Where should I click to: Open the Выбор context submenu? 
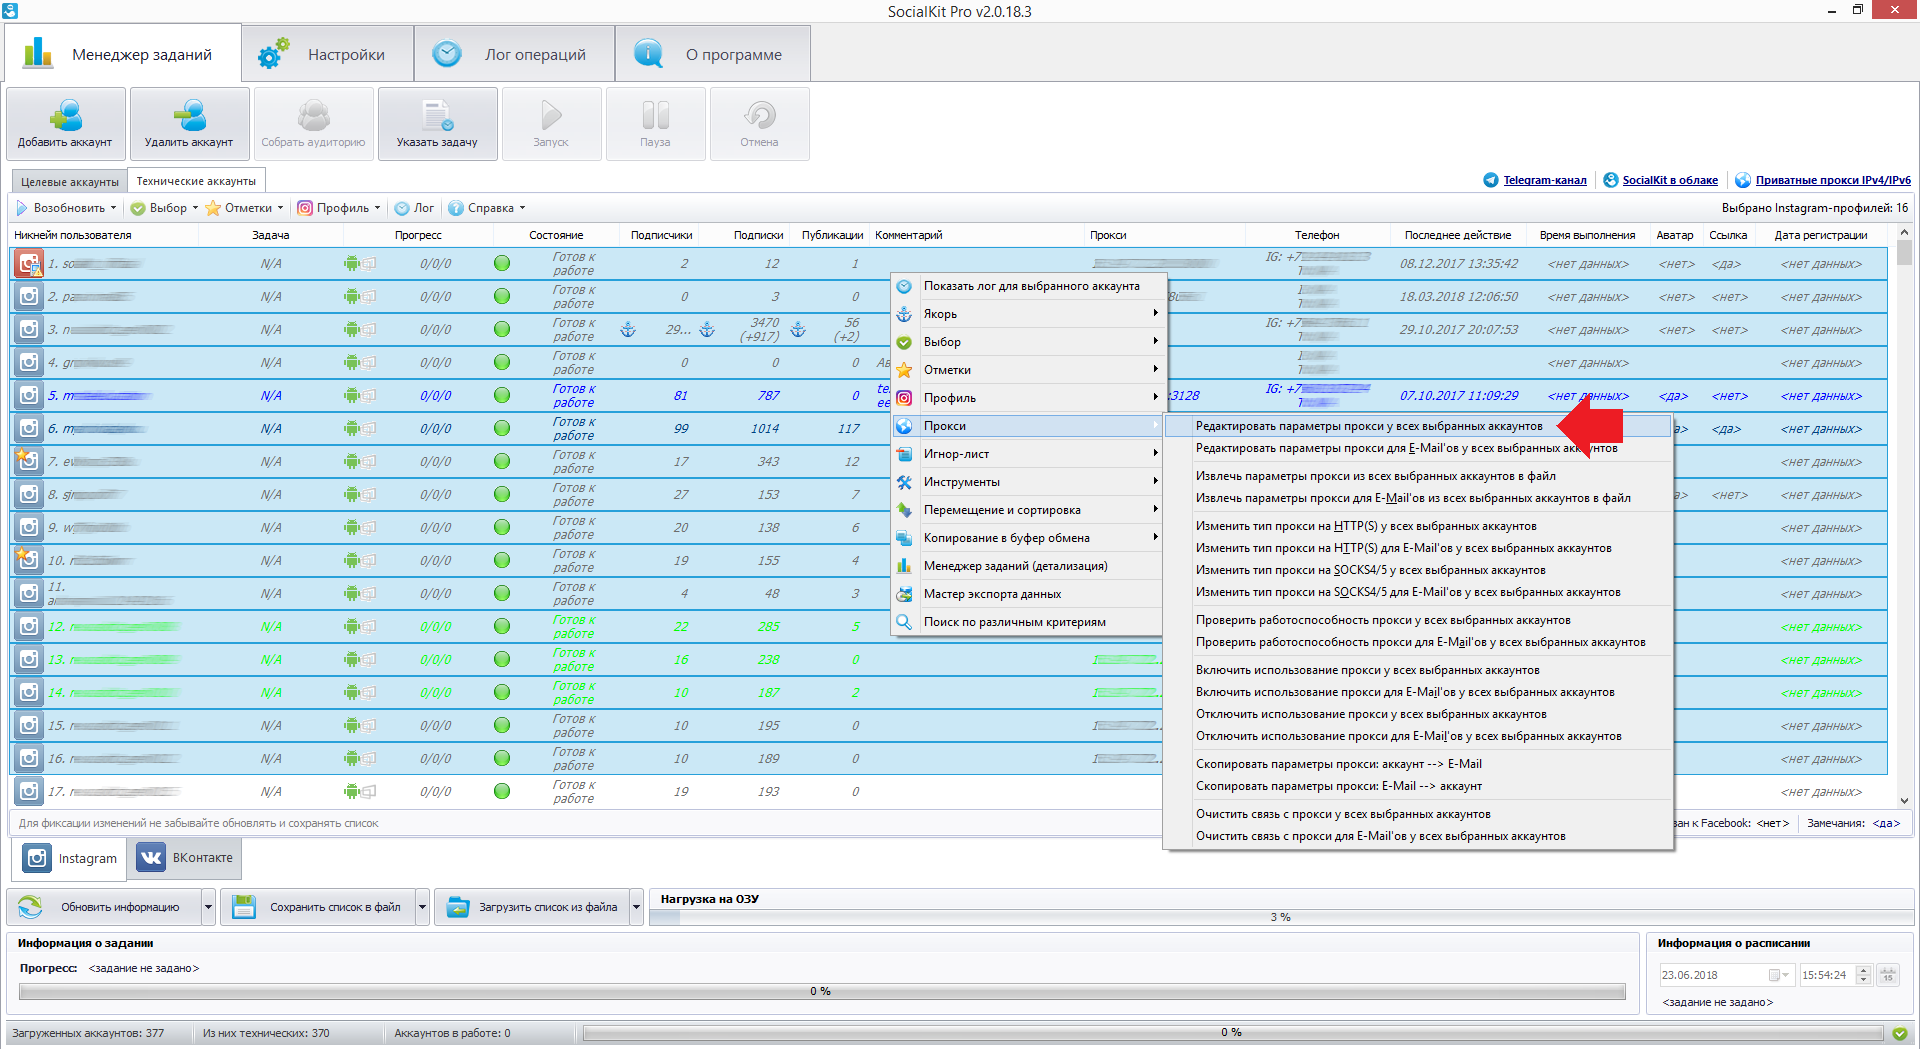point(1028,342)
